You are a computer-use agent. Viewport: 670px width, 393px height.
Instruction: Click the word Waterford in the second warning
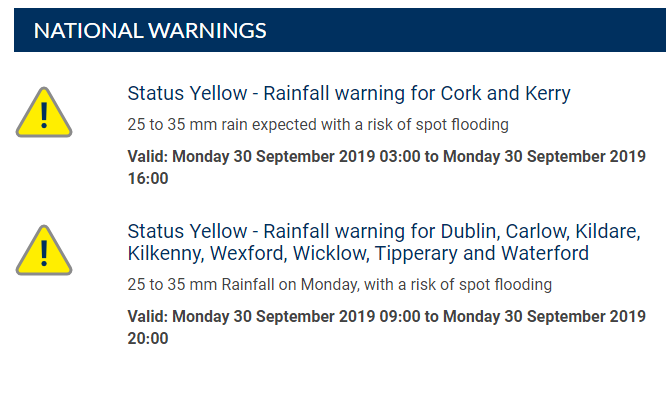click(545, 253)
